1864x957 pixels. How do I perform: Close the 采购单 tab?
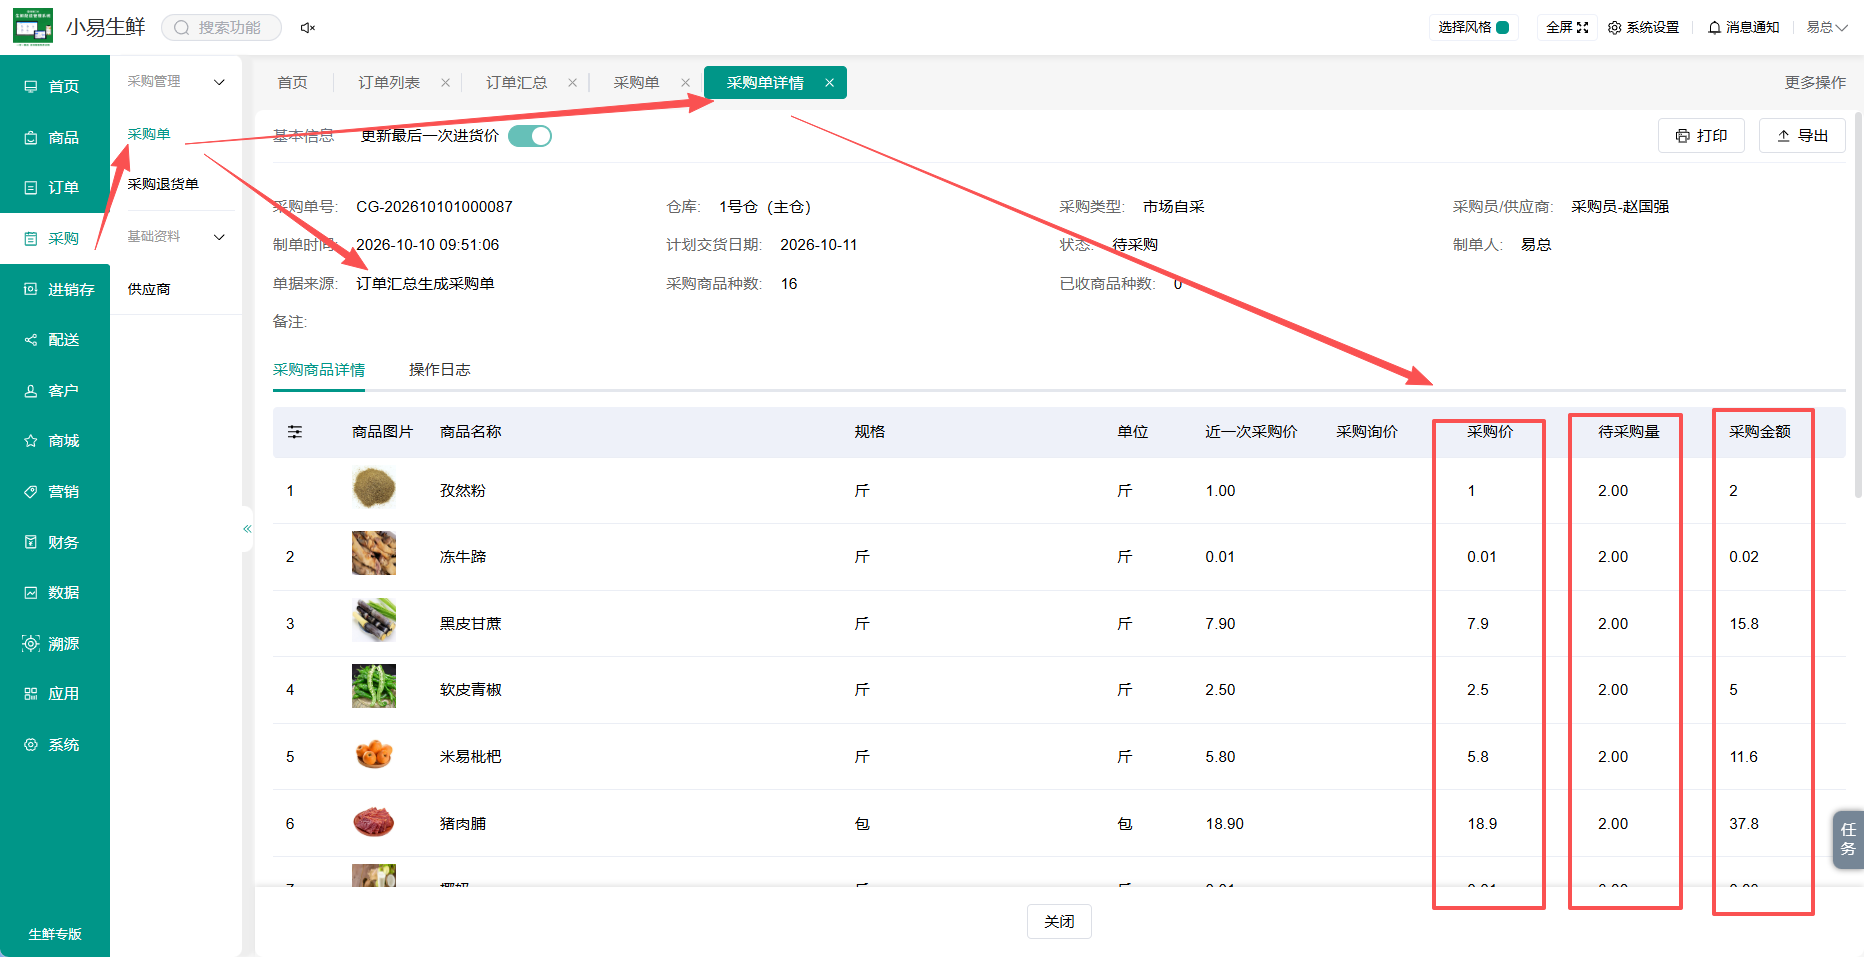tap(685, 83)
